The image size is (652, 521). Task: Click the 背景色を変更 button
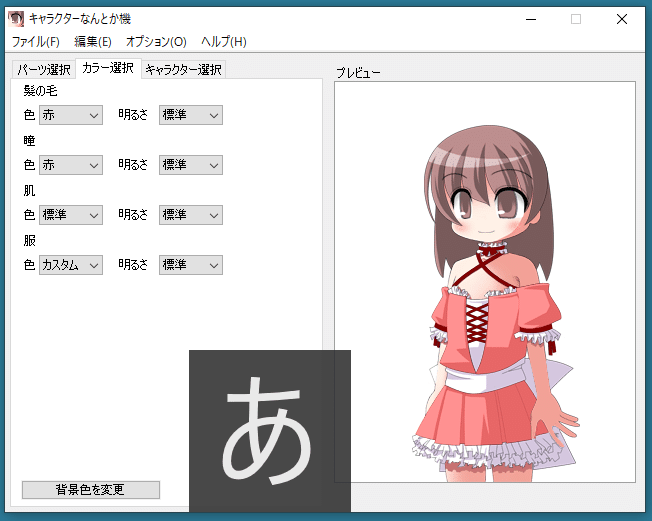91,490
